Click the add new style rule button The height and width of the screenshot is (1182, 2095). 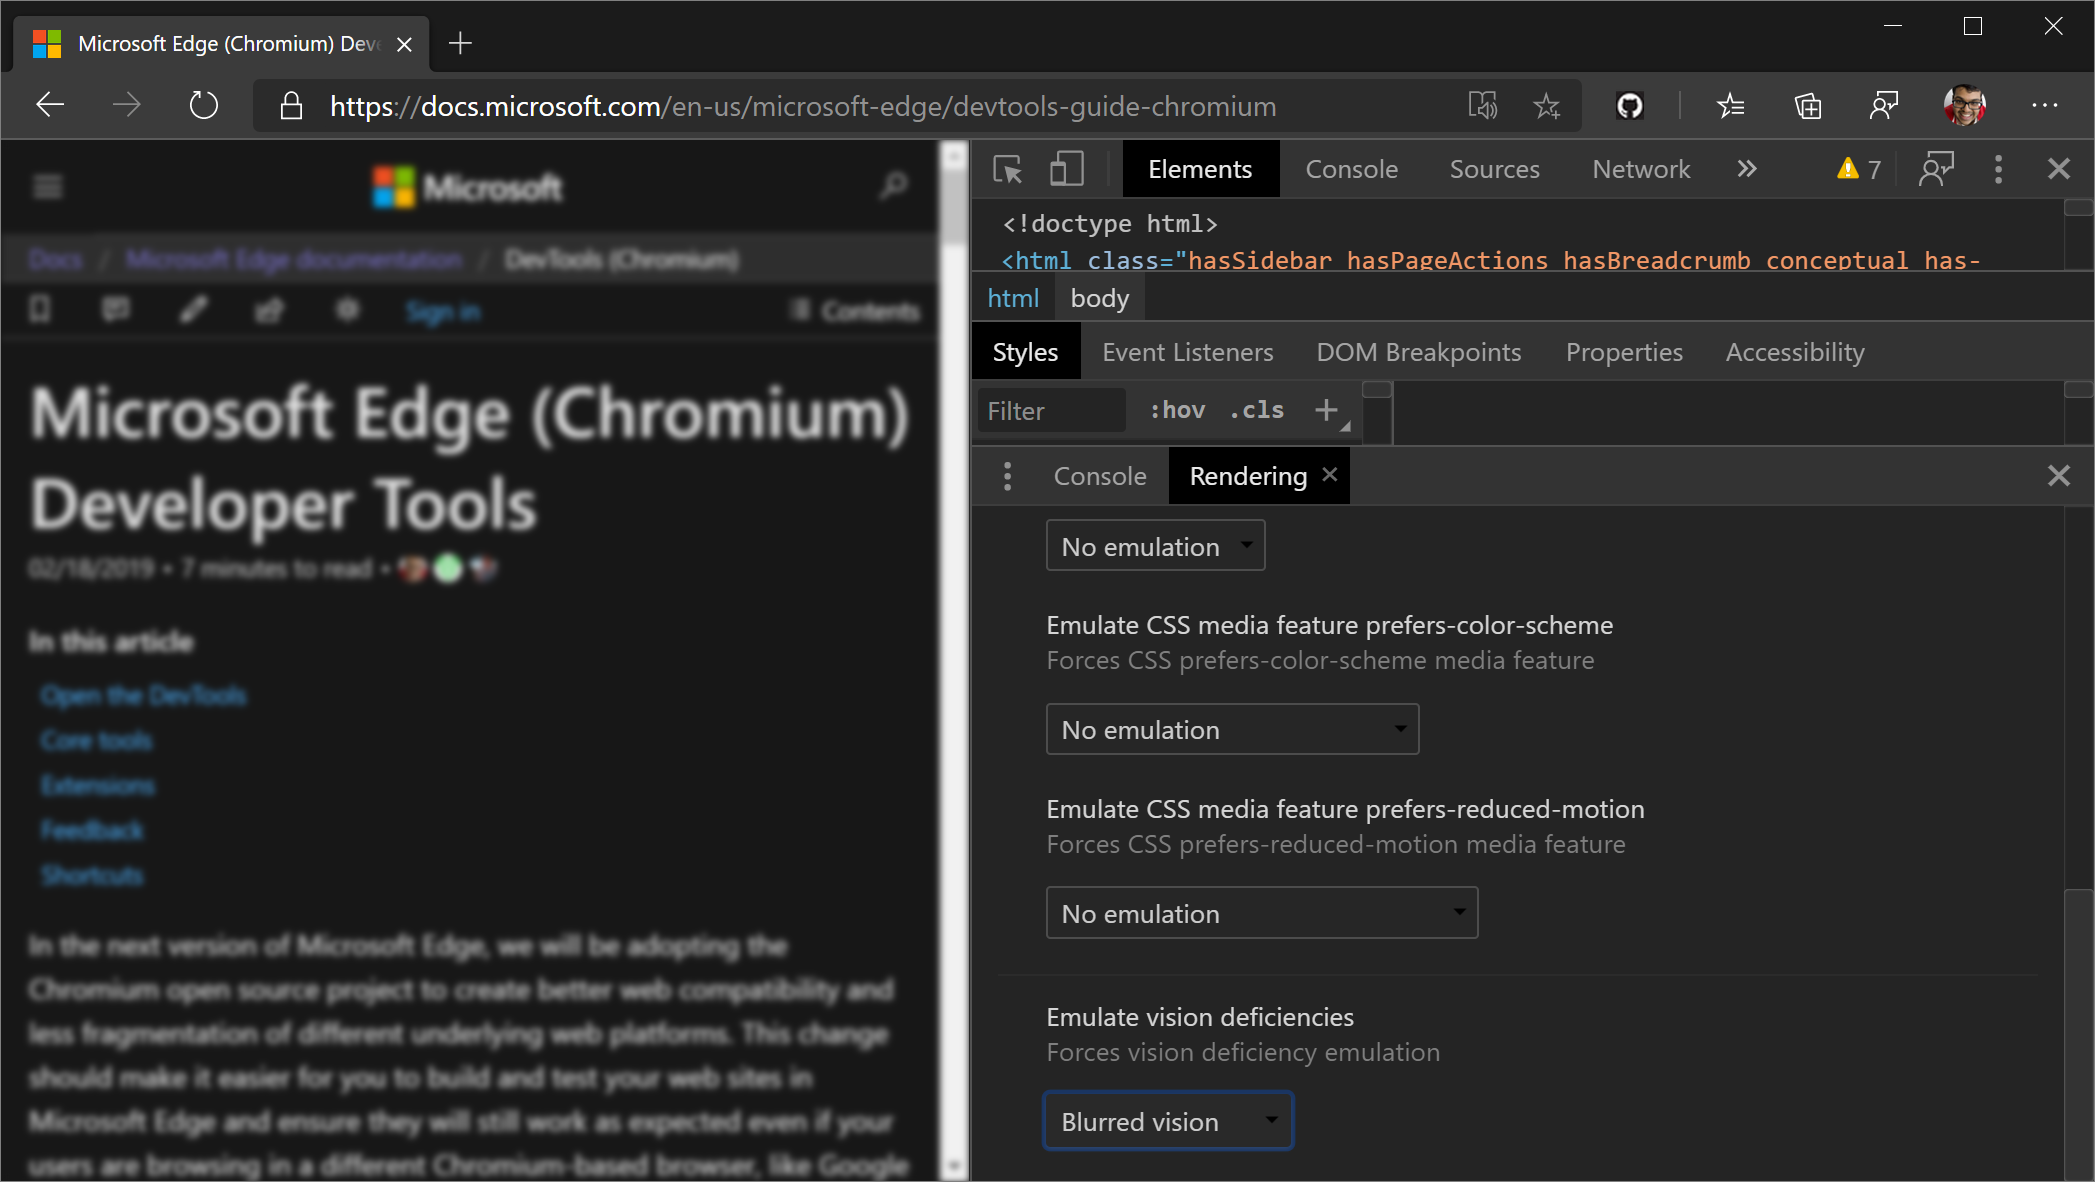1327,412
